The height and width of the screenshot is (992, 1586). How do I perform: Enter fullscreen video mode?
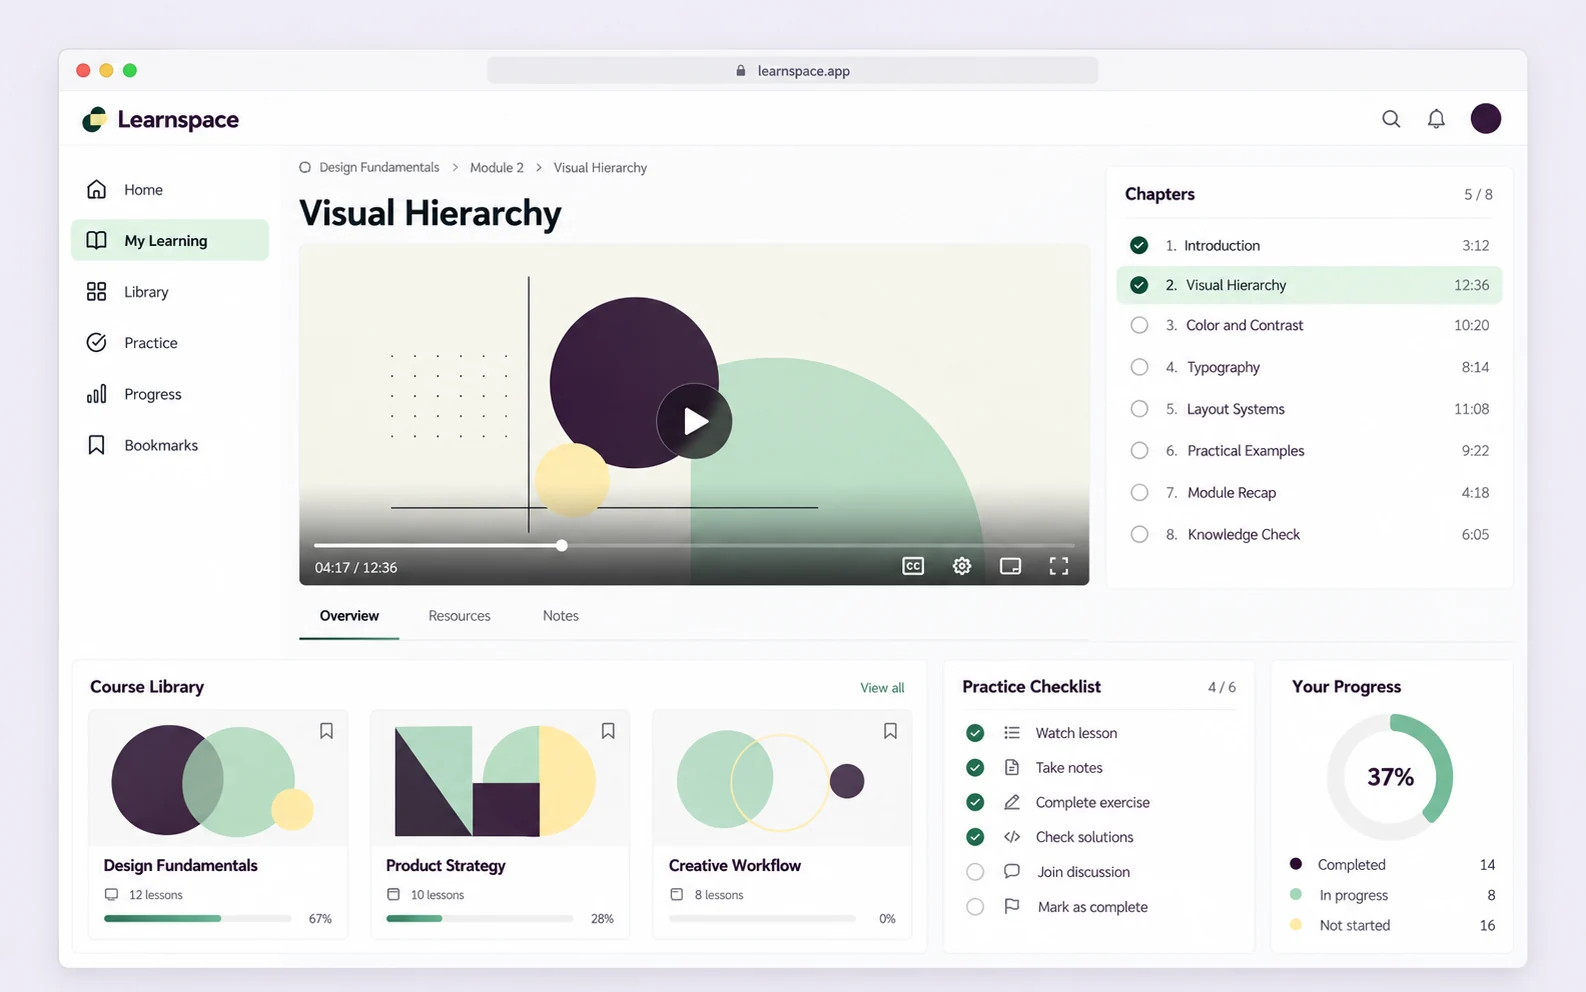tap(1059, 566)
